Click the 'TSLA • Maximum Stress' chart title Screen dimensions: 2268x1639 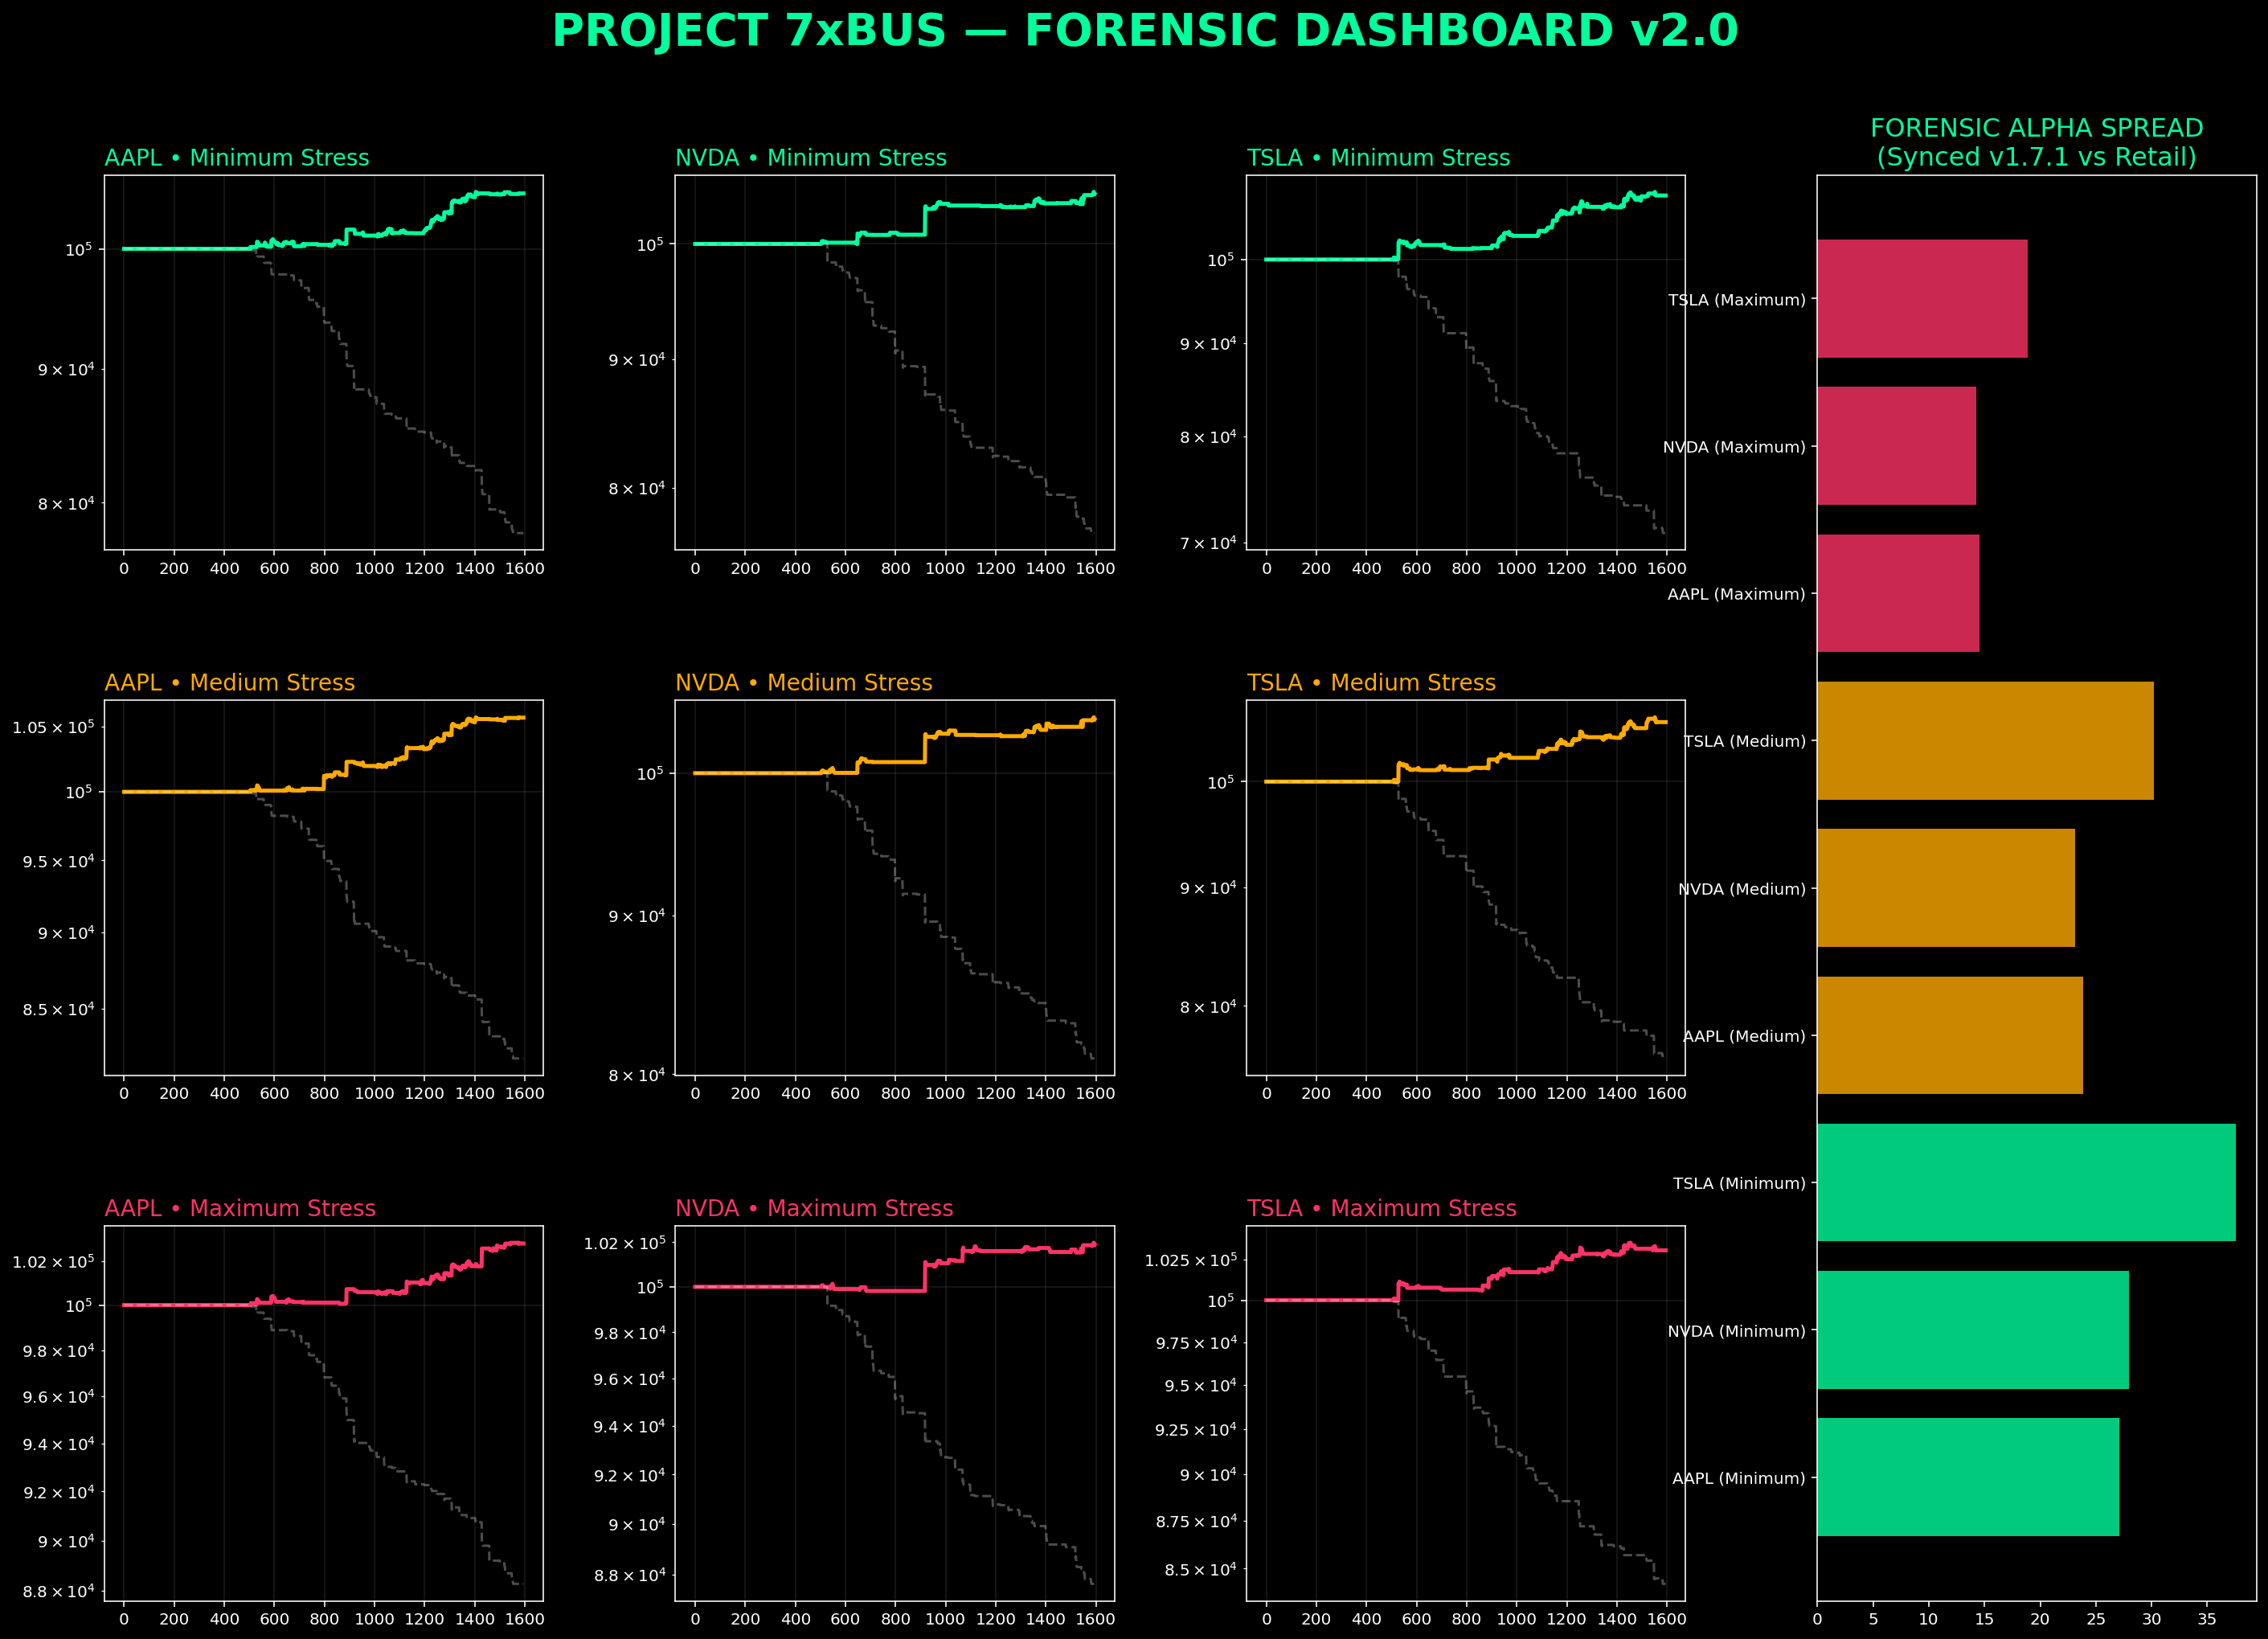pos(1382,1208)
